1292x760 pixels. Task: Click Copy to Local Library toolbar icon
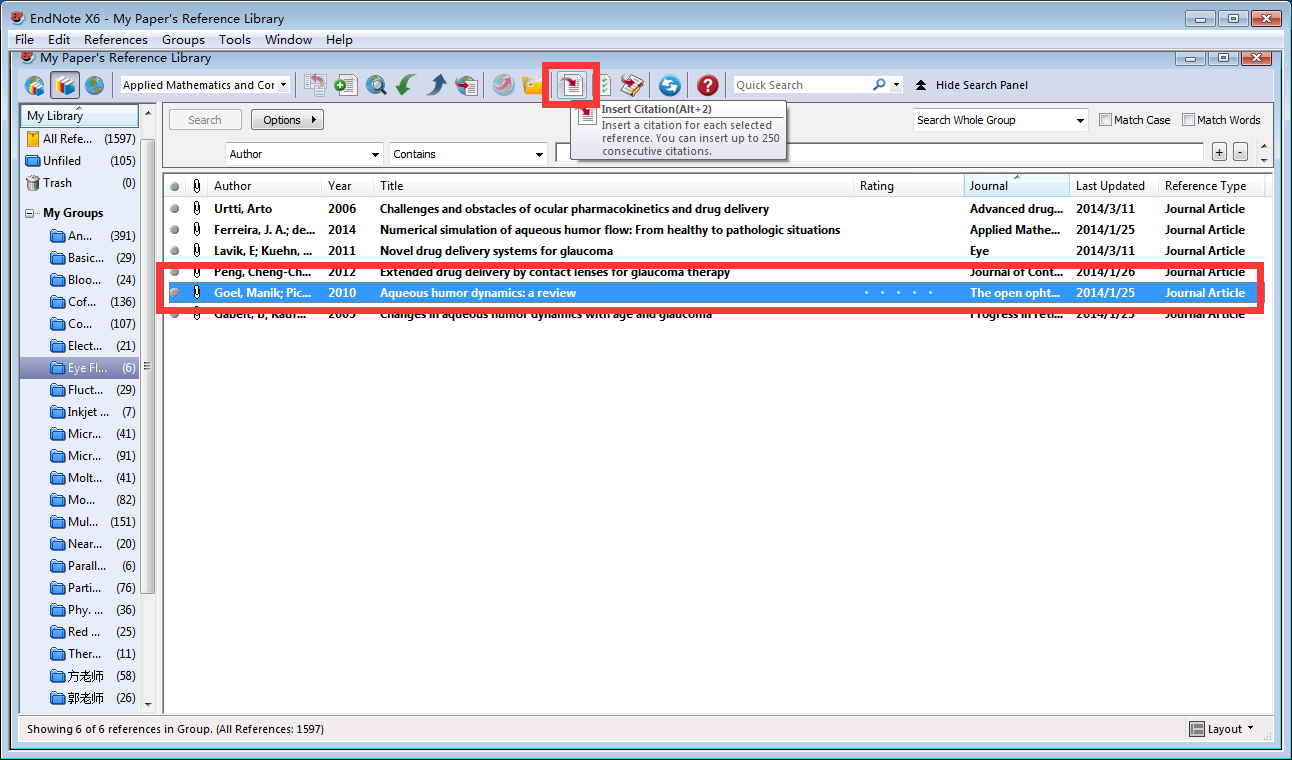[x=315, y=85]
